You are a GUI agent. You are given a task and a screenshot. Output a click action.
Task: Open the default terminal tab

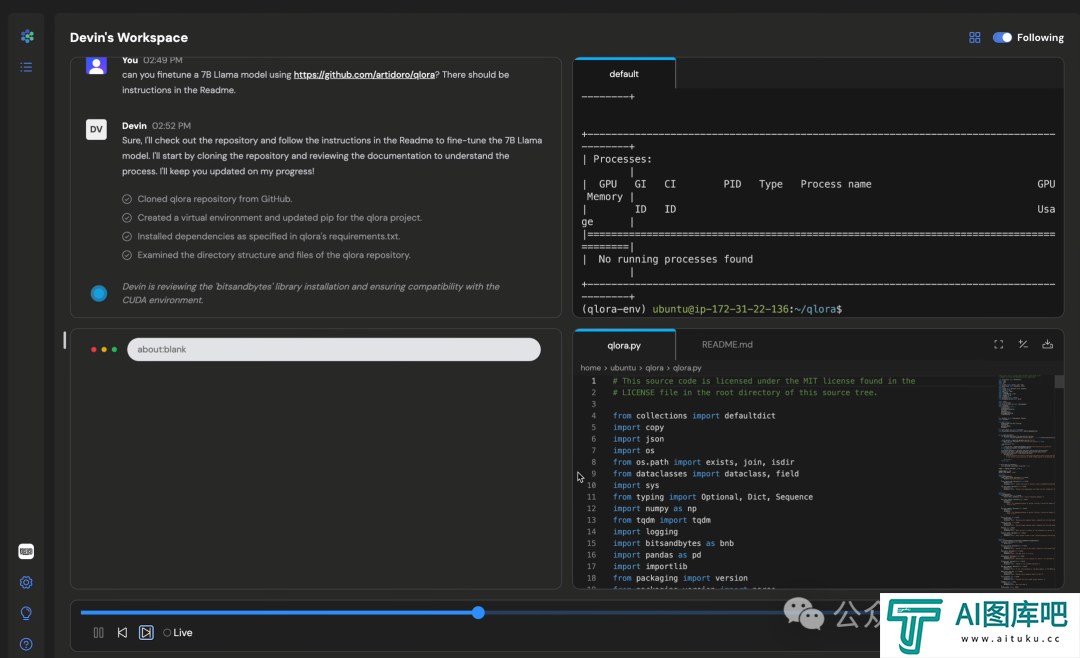[624, 74]
